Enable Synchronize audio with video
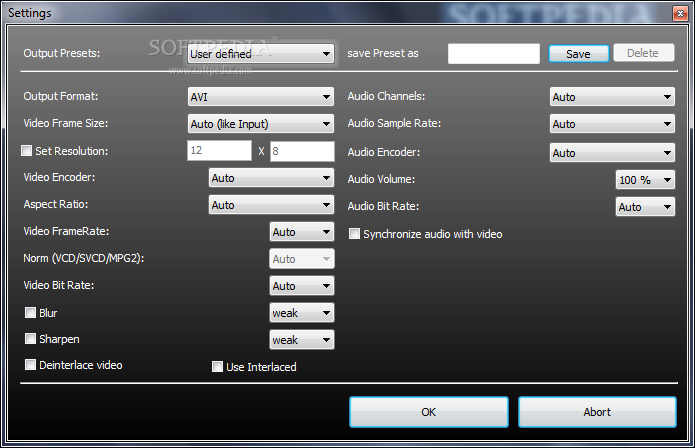Viewport: 695px width, 448px height. pyautogui.click(x=354, y=234)
